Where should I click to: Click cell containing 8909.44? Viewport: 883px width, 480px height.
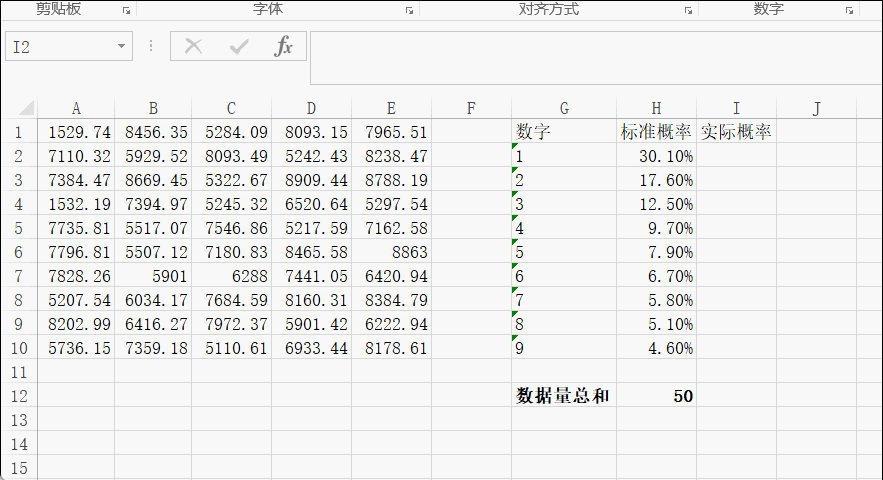[311, 180]
